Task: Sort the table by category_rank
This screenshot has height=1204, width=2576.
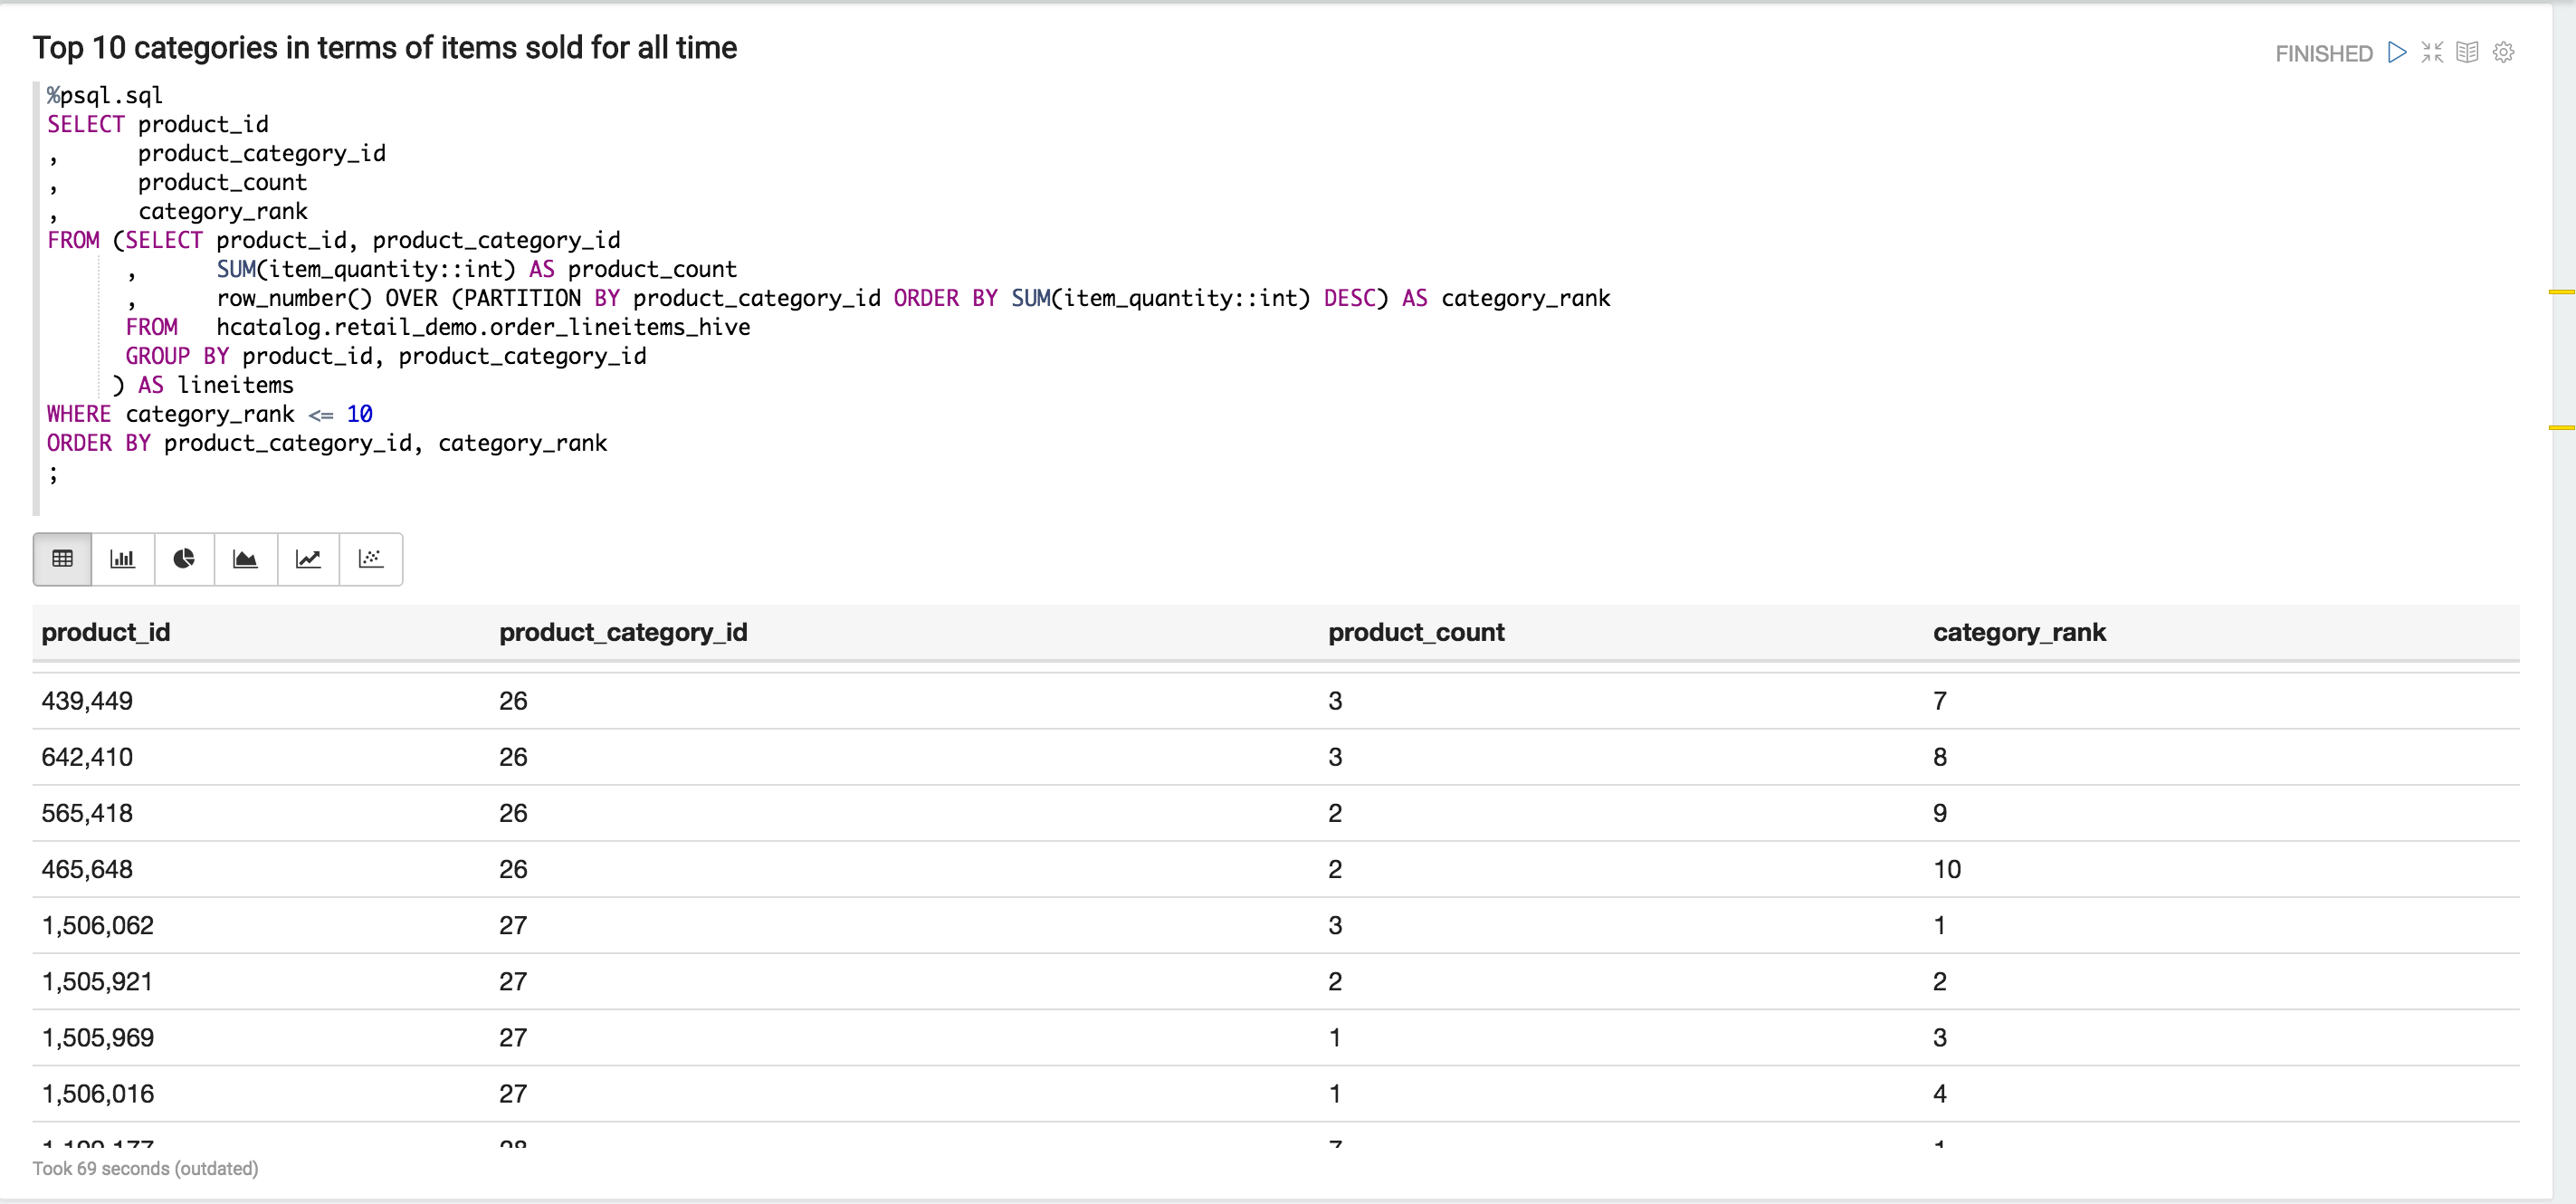Action: click(2019, 632)
